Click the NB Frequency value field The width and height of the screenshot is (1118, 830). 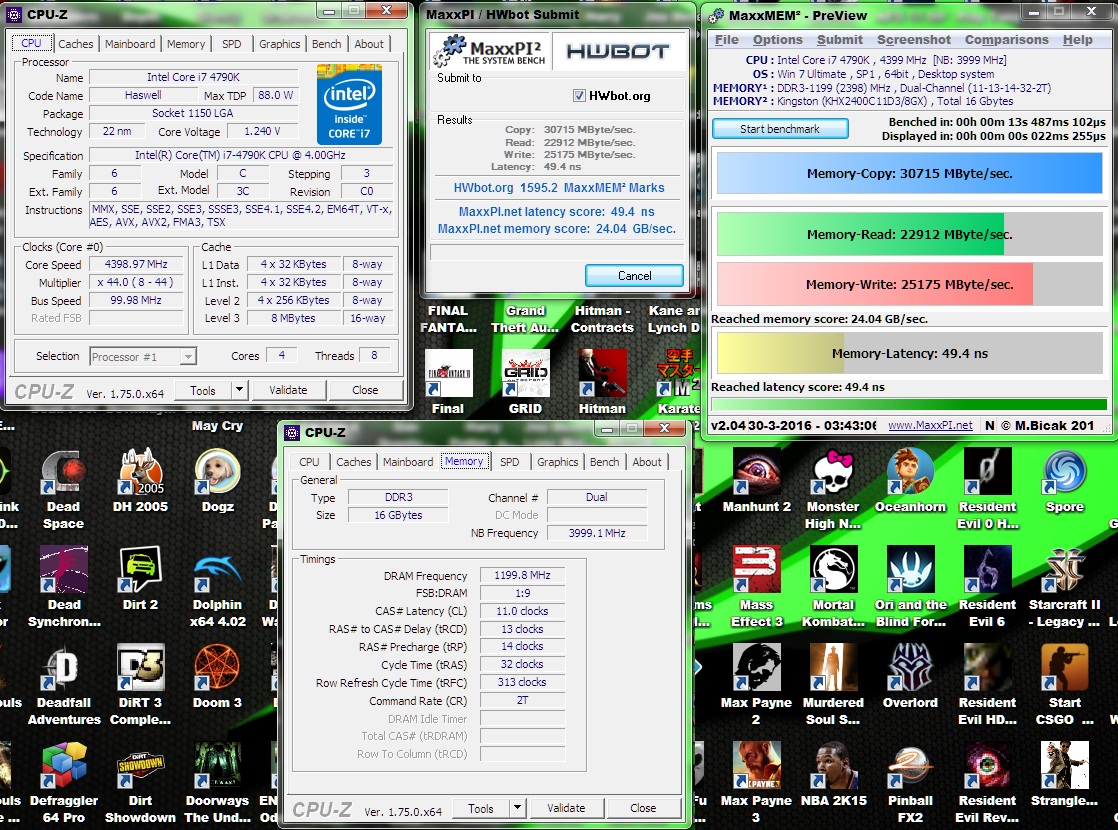coord(597,533)
